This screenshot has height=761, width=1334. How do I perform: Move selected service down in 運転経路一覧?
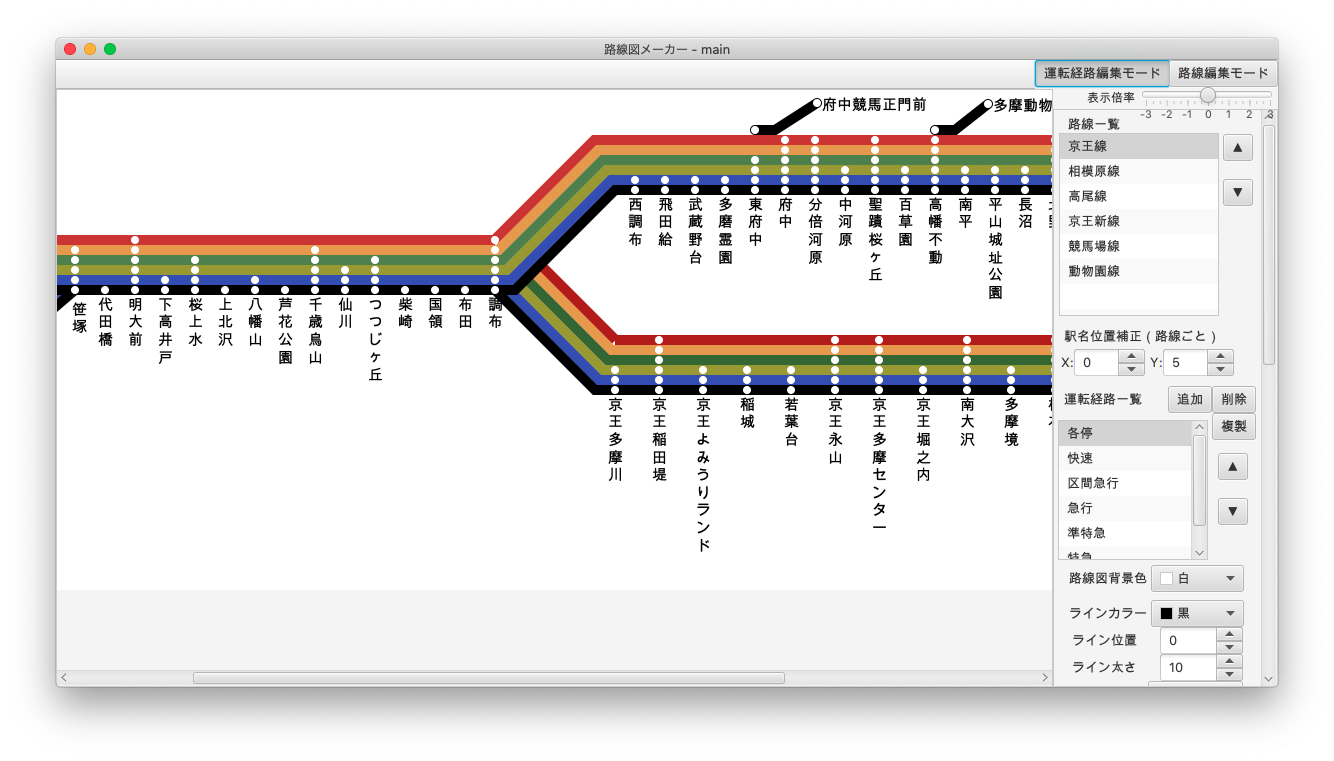(1232, 511)
